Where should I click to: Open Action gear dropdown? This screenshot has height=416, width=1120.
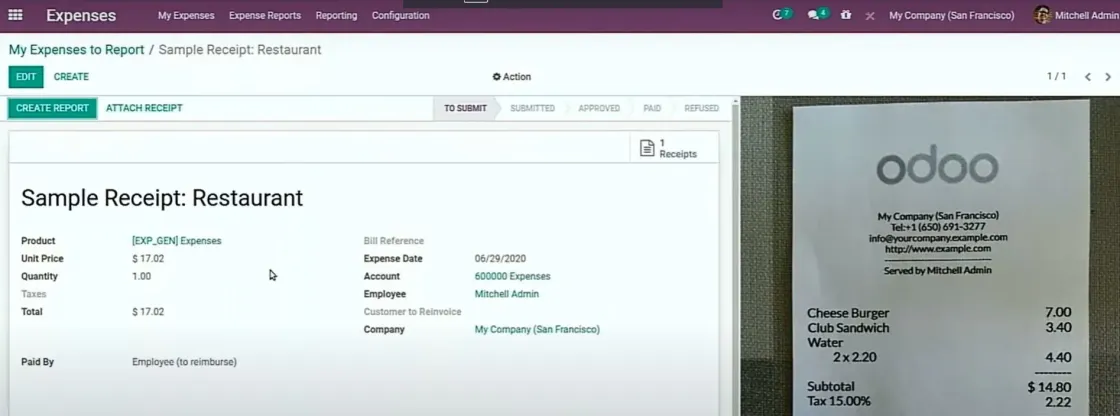click(512, 76)
